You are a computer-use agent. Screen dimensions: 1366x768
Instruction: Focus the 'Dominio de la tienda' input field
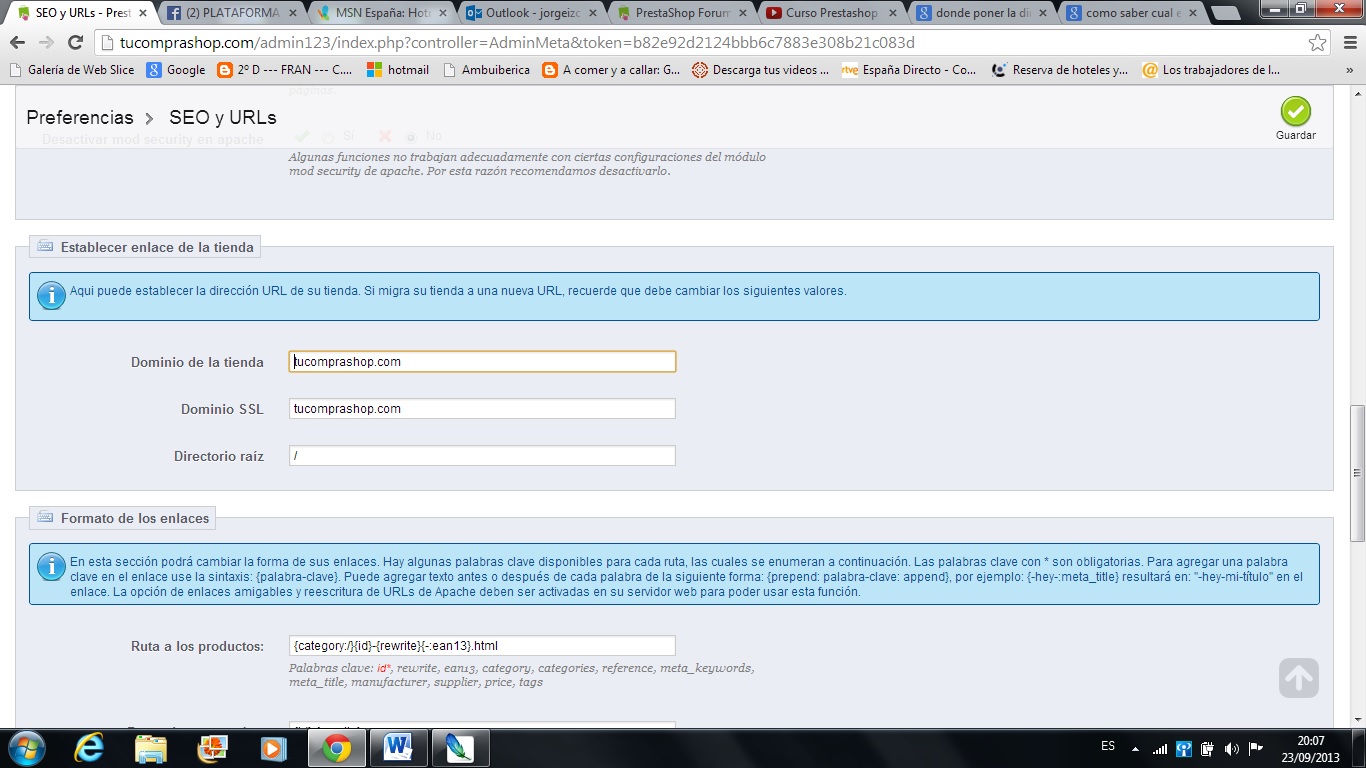[482, 361]
